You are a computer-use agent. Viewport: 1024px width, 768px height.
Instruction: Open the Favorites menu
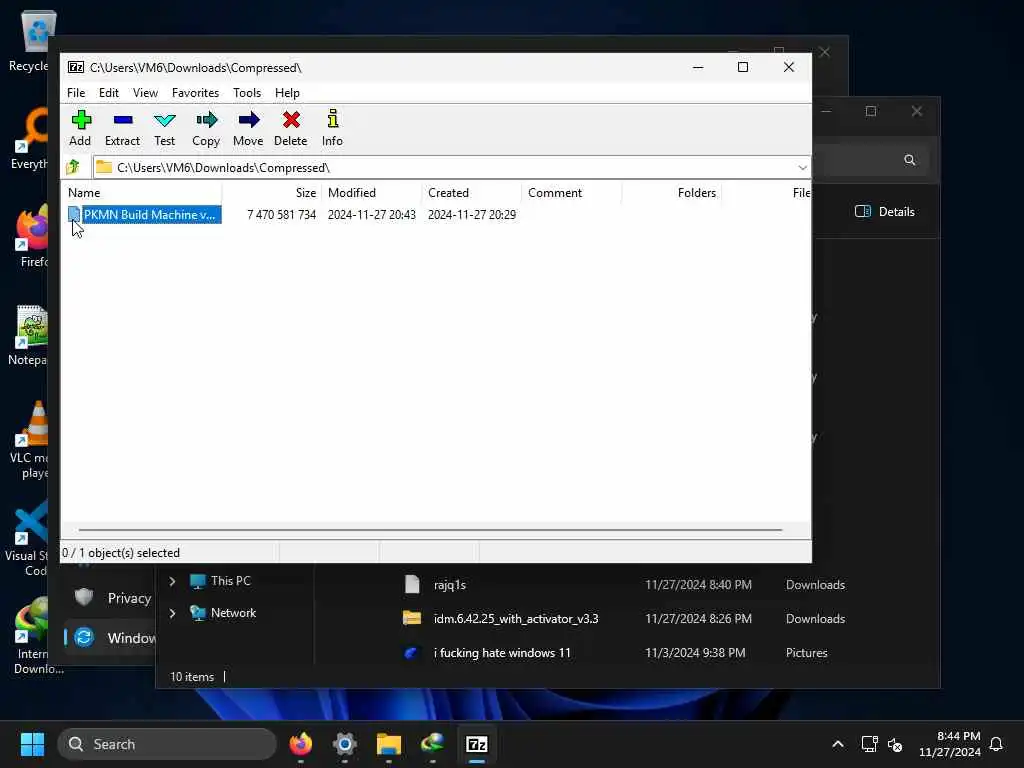(195, 93)
